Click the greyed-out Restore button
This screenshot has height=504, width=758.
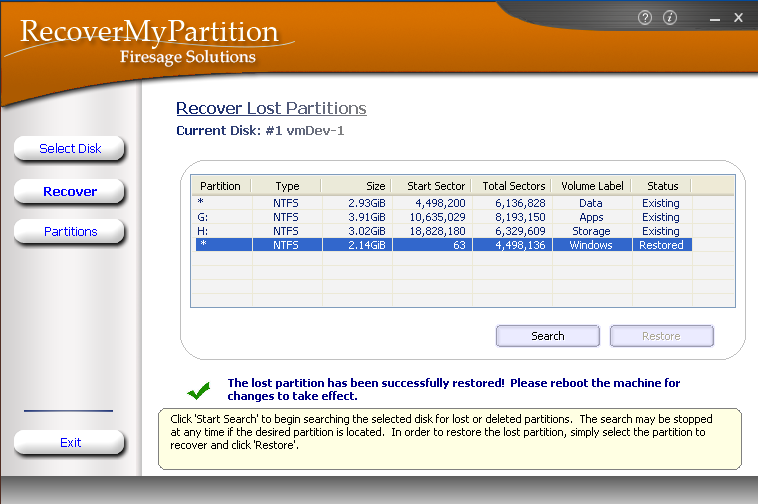661,336
